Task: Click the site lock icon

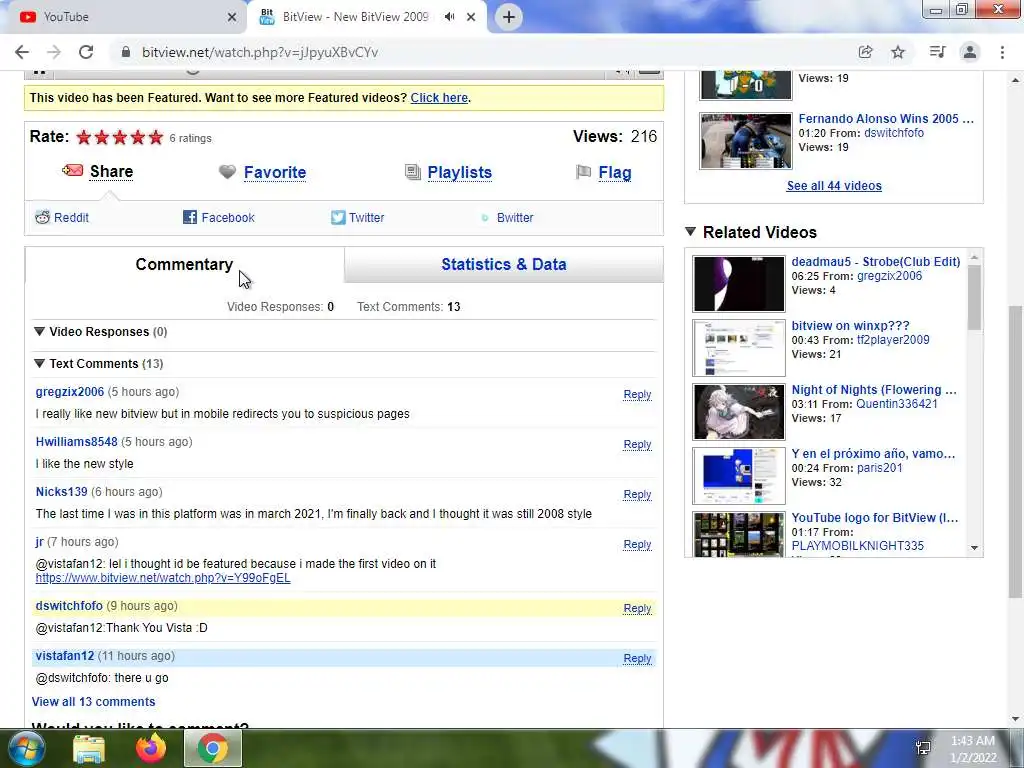Action: 126,52
